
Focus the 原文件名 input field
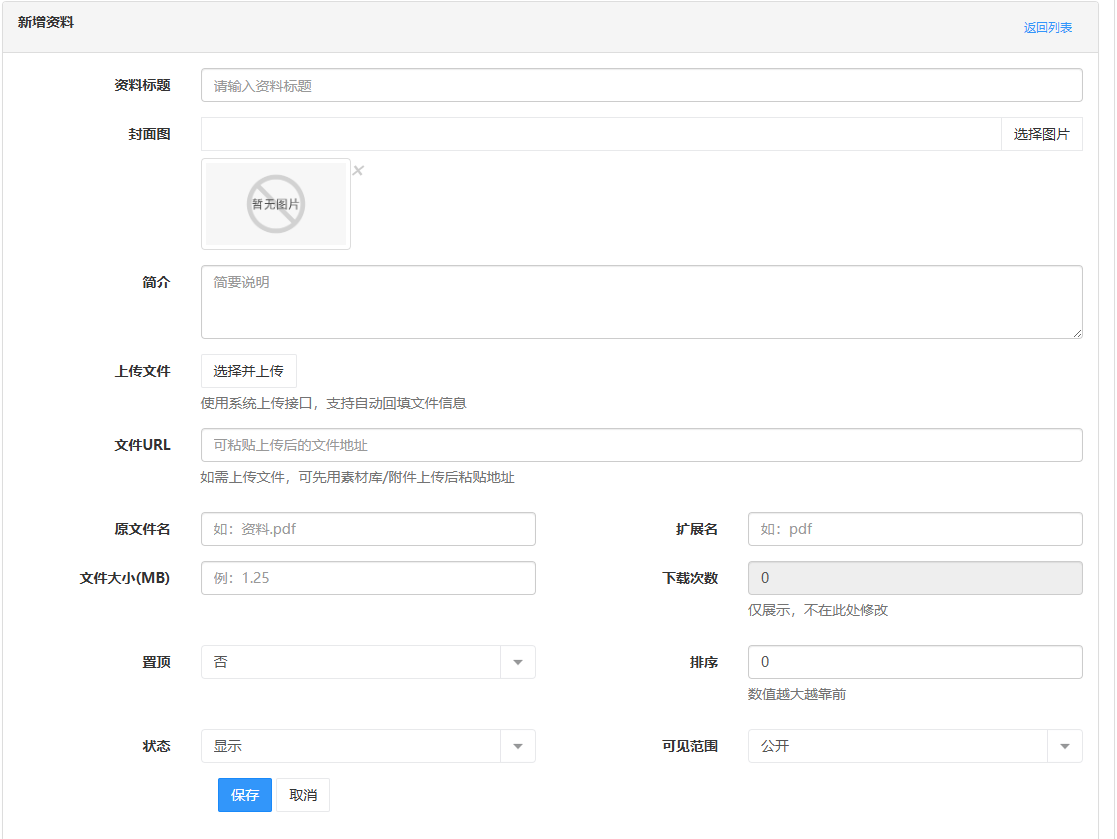pos(368,528)
